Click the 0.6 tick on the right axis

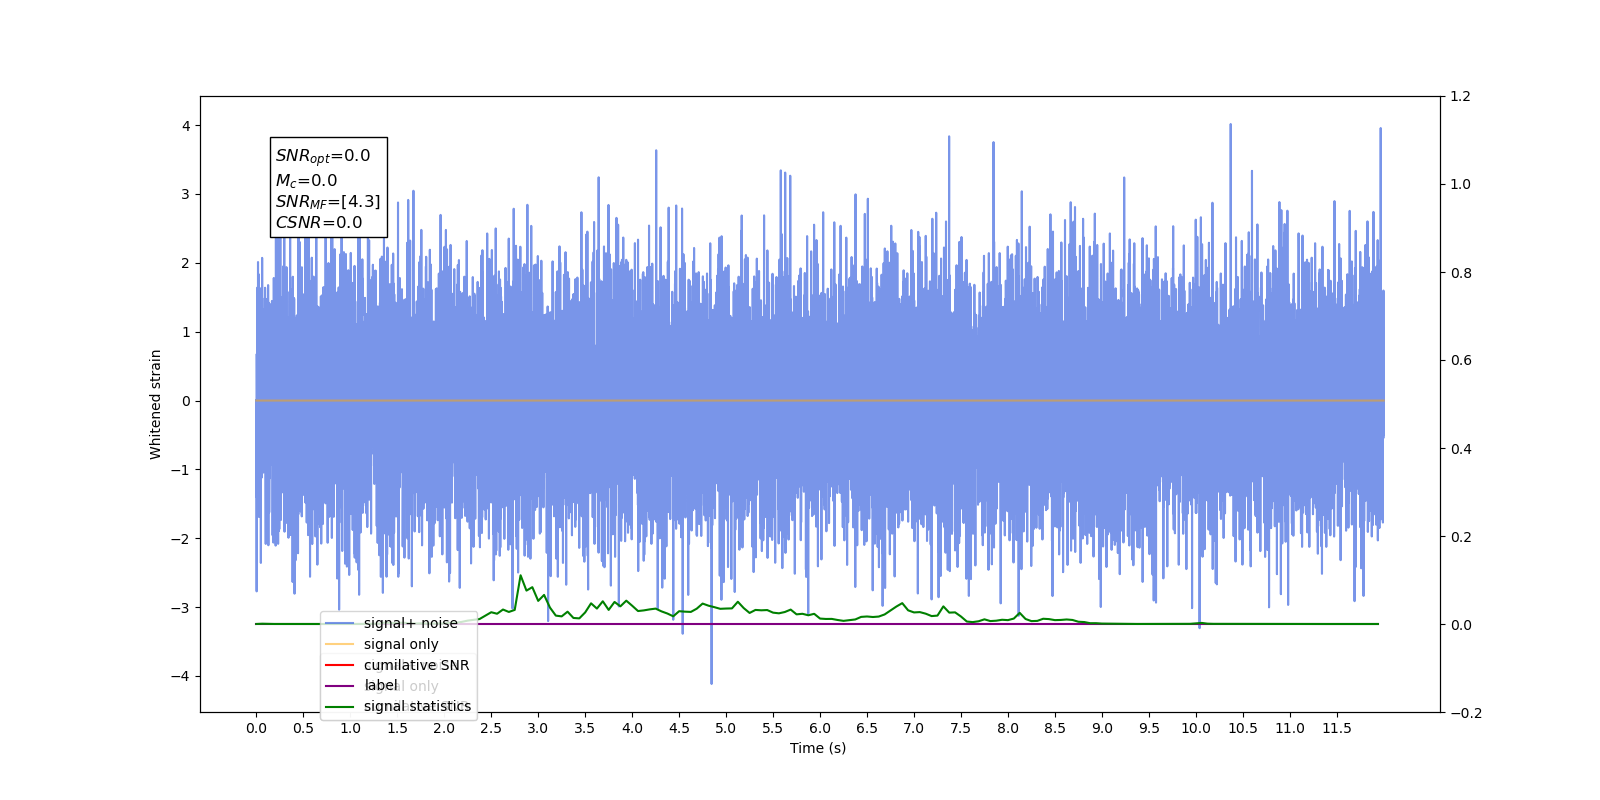[1461, 361]
